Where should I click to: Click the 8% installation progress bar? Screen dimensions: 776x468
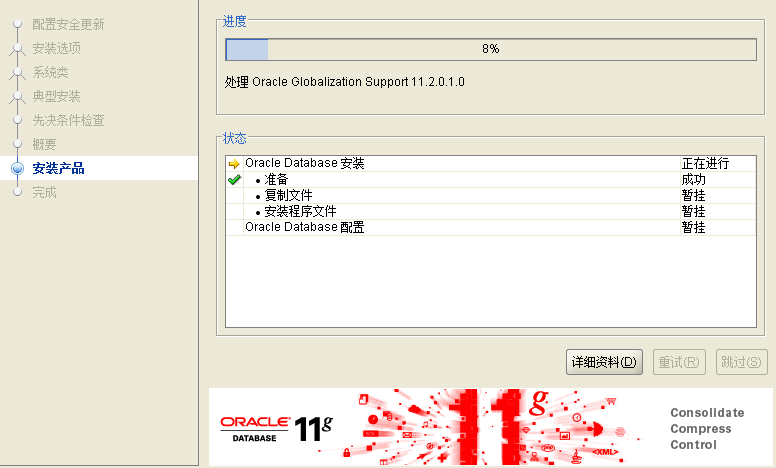pyautogui.click(x=490, y=49)
